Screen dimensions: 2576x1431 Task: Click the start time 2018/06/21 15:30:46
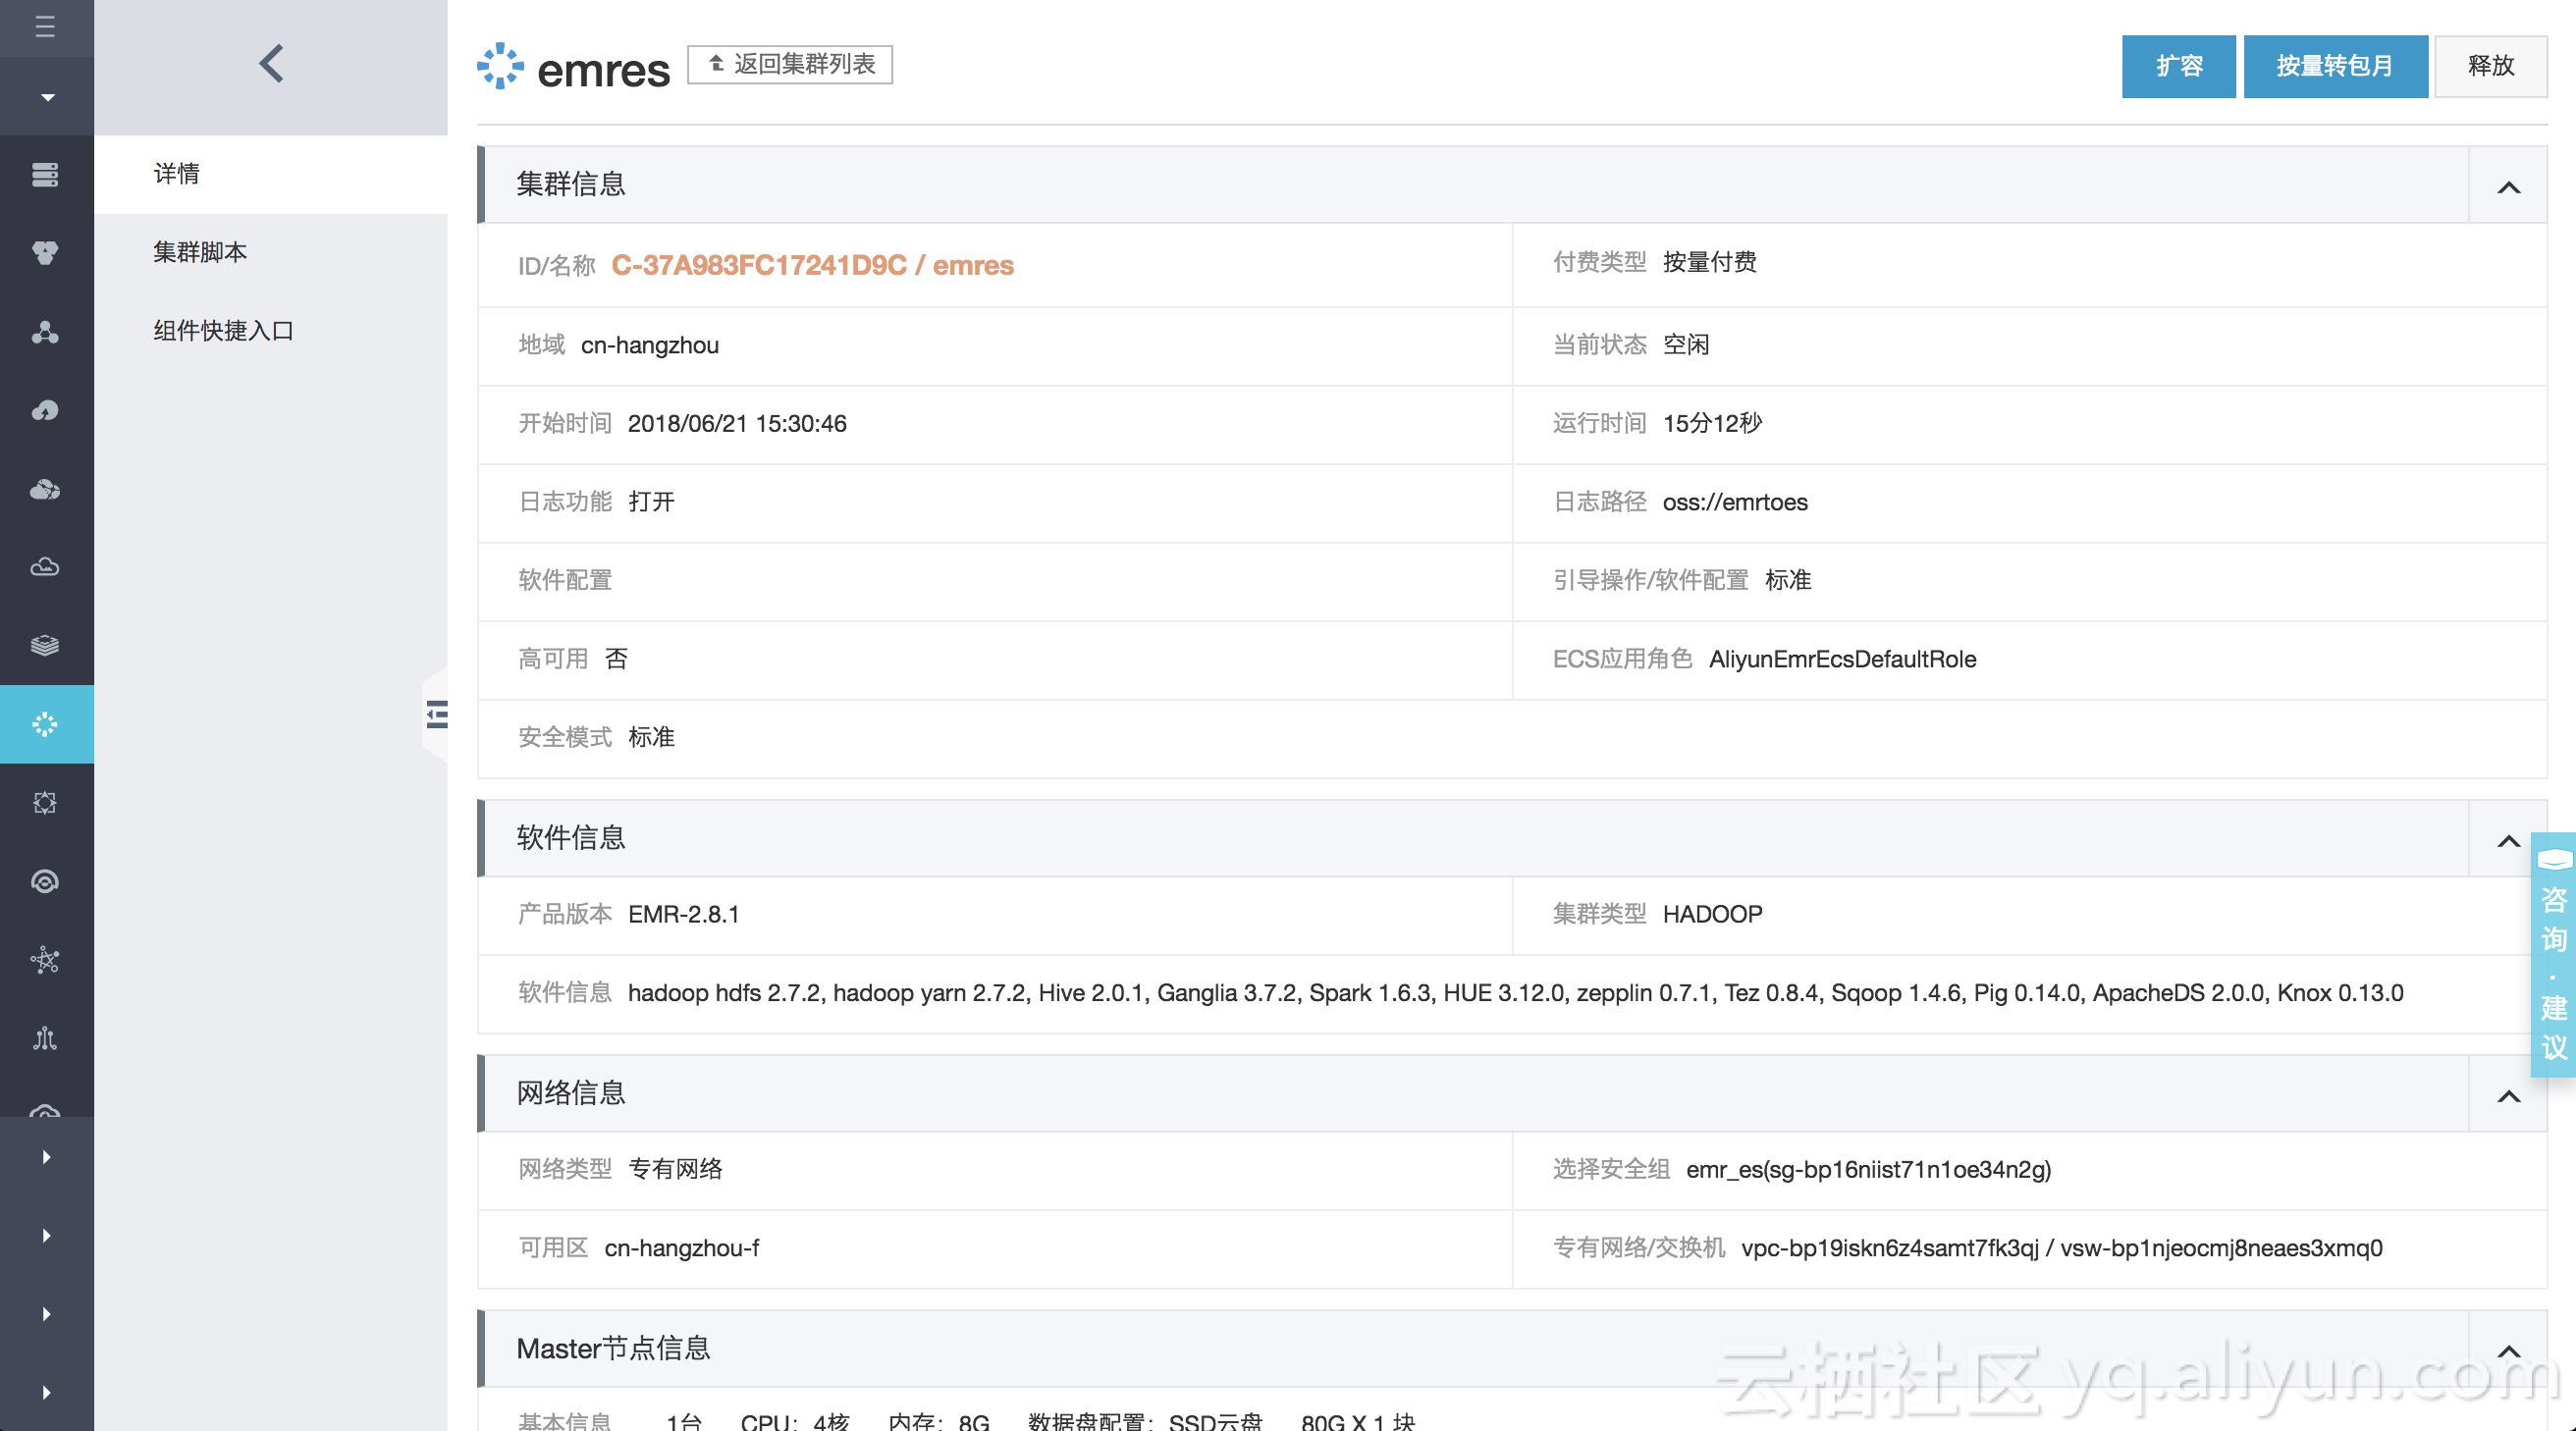737,423
